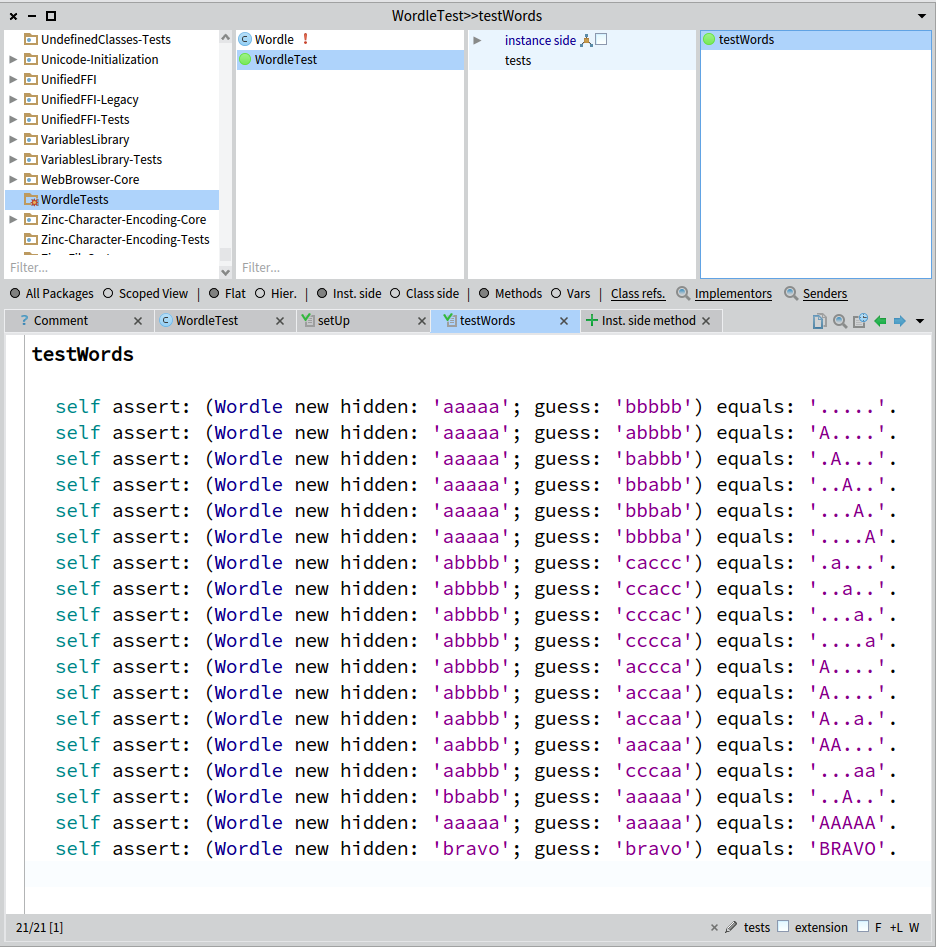Screen dimensions: 936x947
Task: Navigate forward with the blue right arrow
Action: (x=900, y=321)
